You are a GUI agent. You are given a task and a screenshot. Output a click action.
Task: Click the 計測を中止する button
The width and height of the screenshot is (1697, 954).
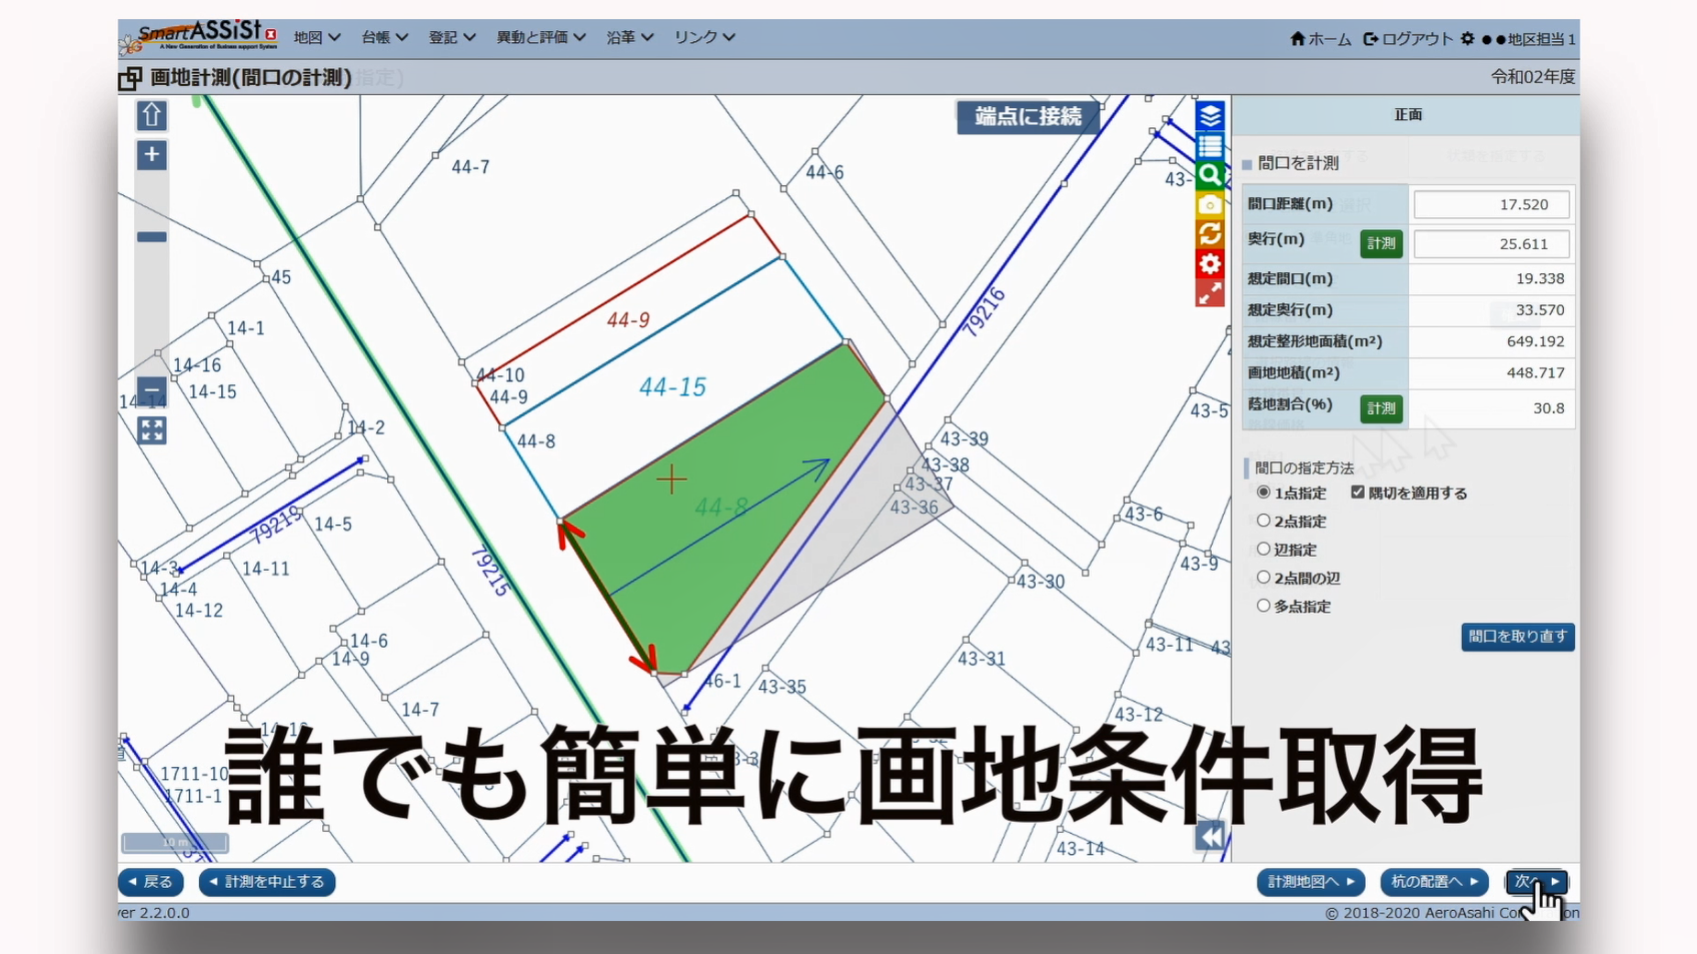(267, 882)
